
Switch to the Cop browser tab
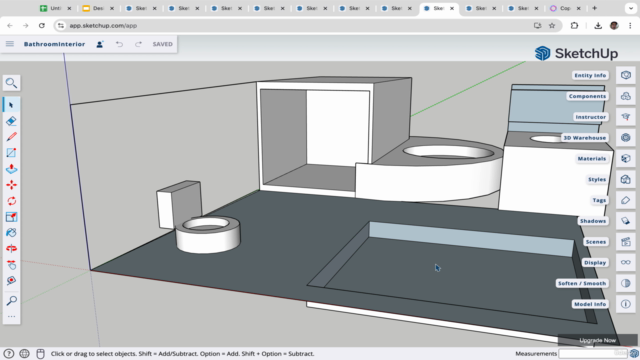point(565,8)
